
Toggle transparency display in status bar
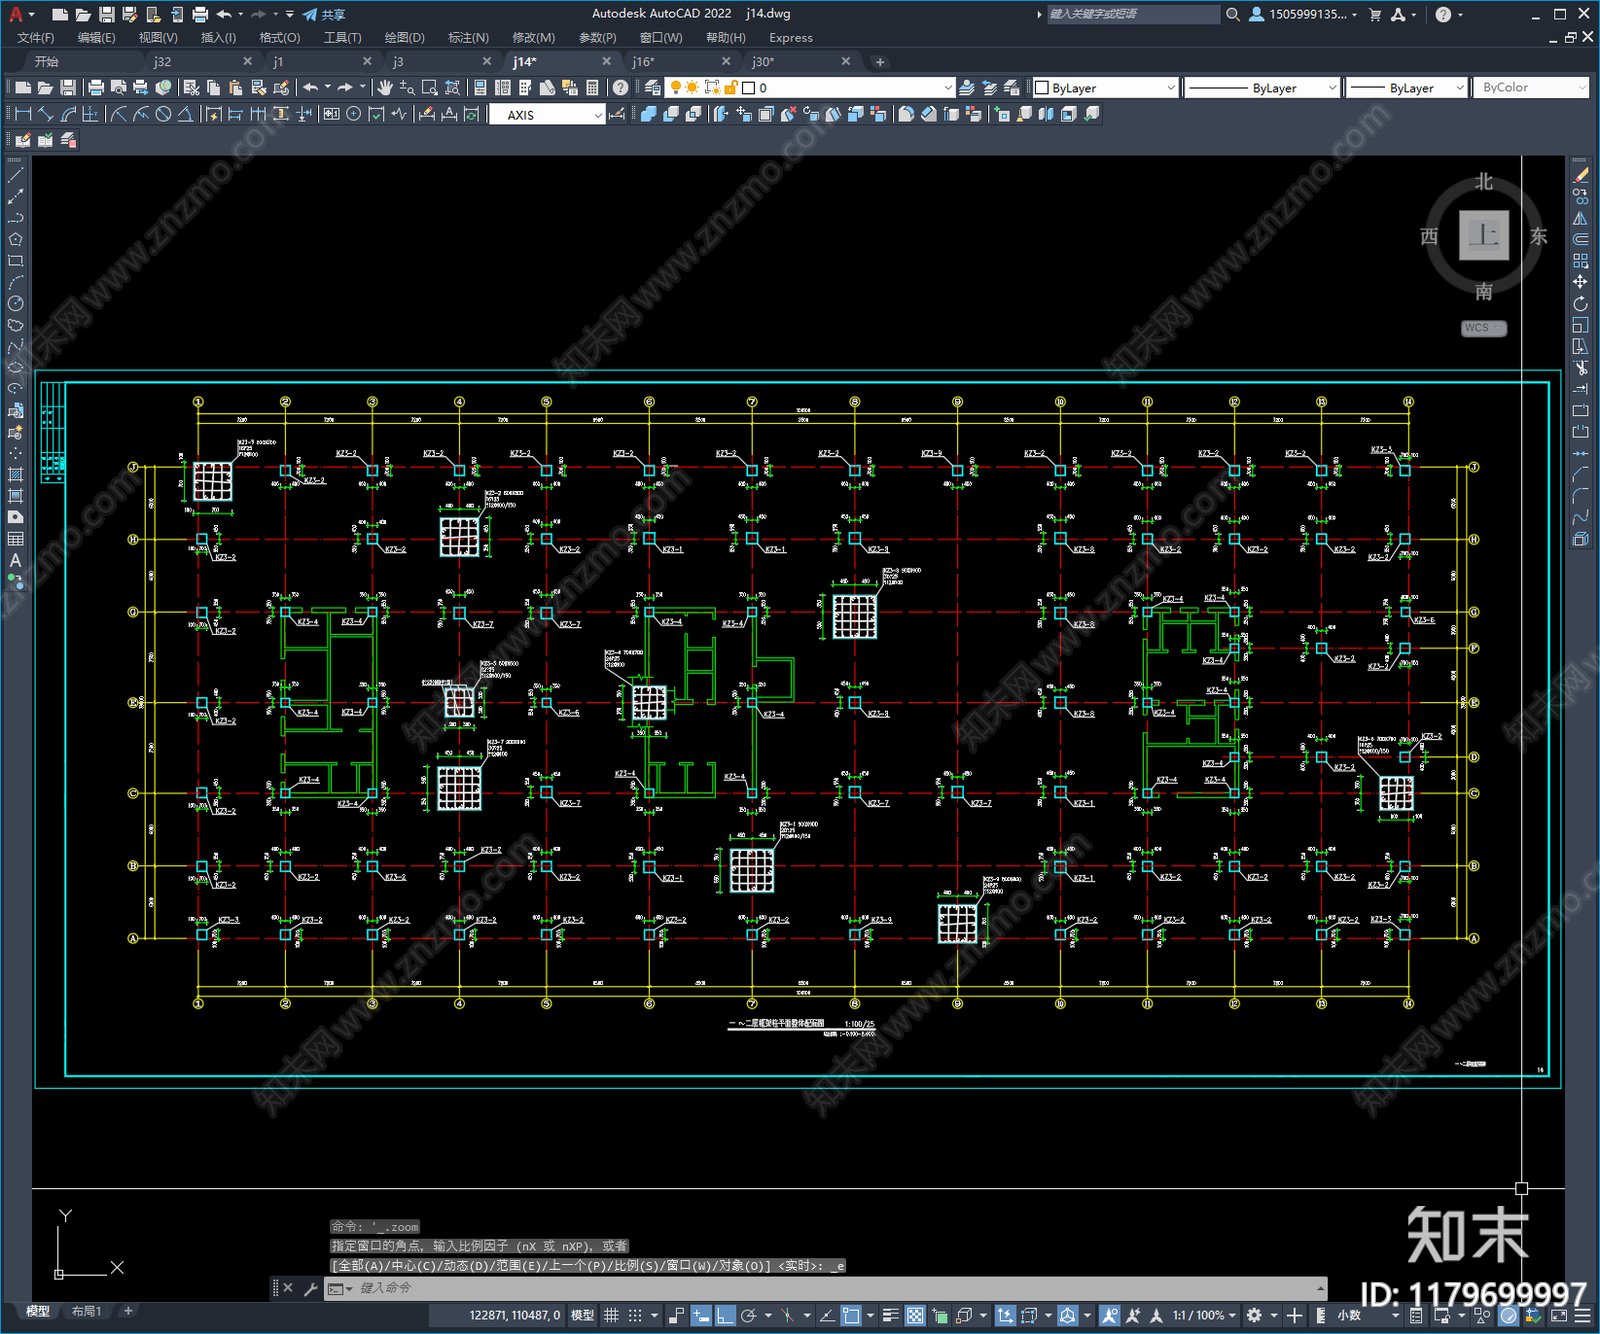915,1315
